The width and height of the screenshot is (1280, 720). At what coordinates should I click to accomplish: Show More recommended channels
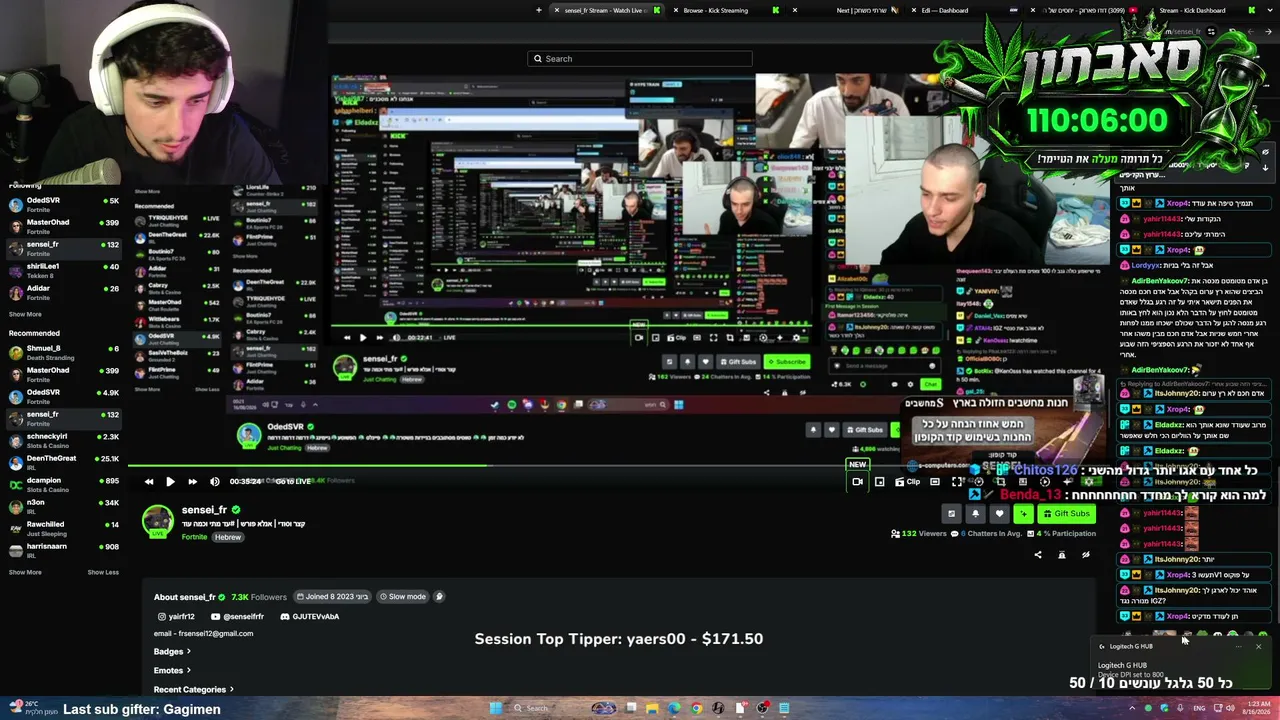pos(25,572)
